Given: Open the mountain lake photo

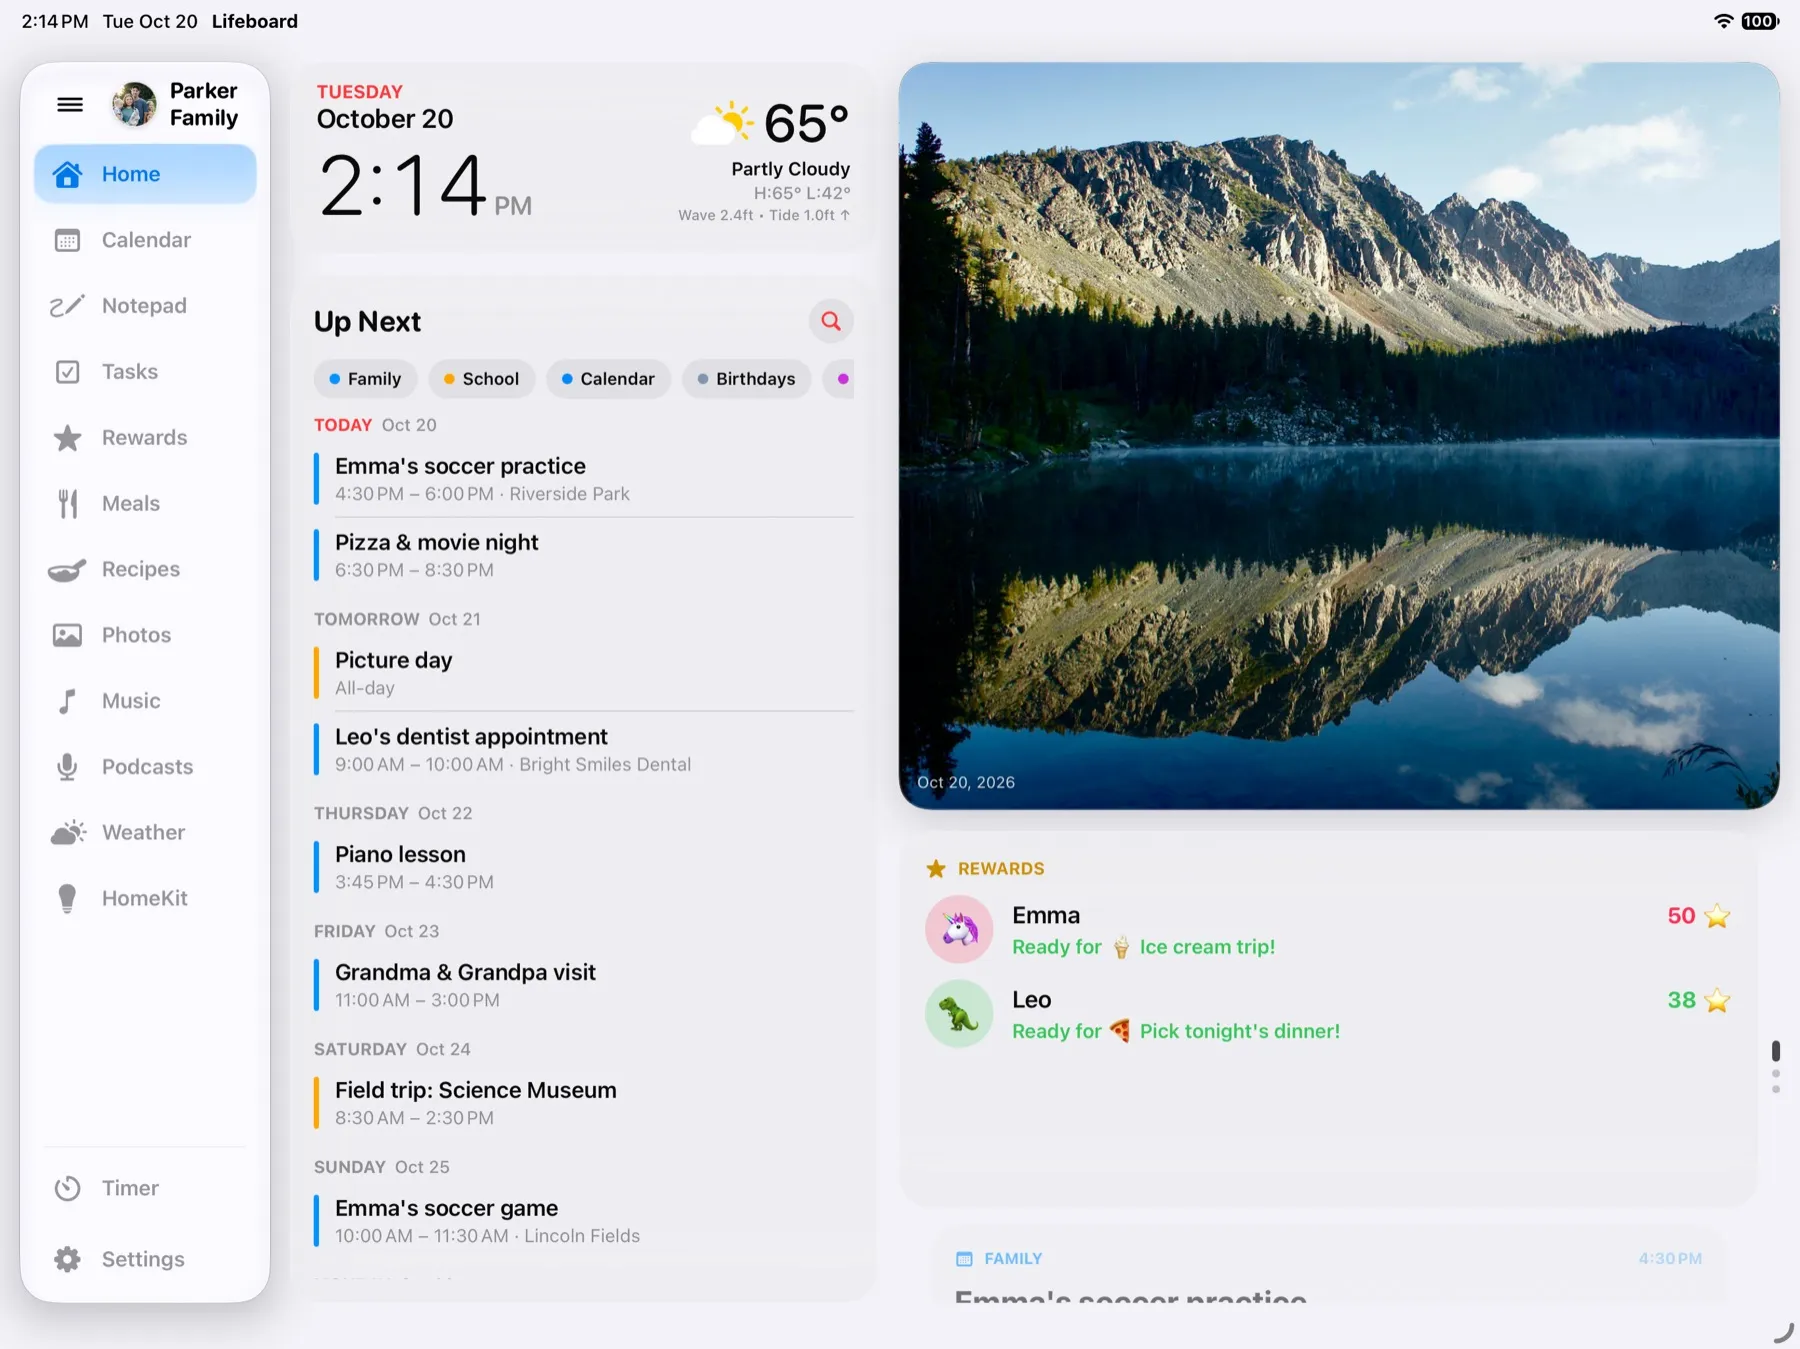Looking at the screenshot, I should pos(1339,436).
